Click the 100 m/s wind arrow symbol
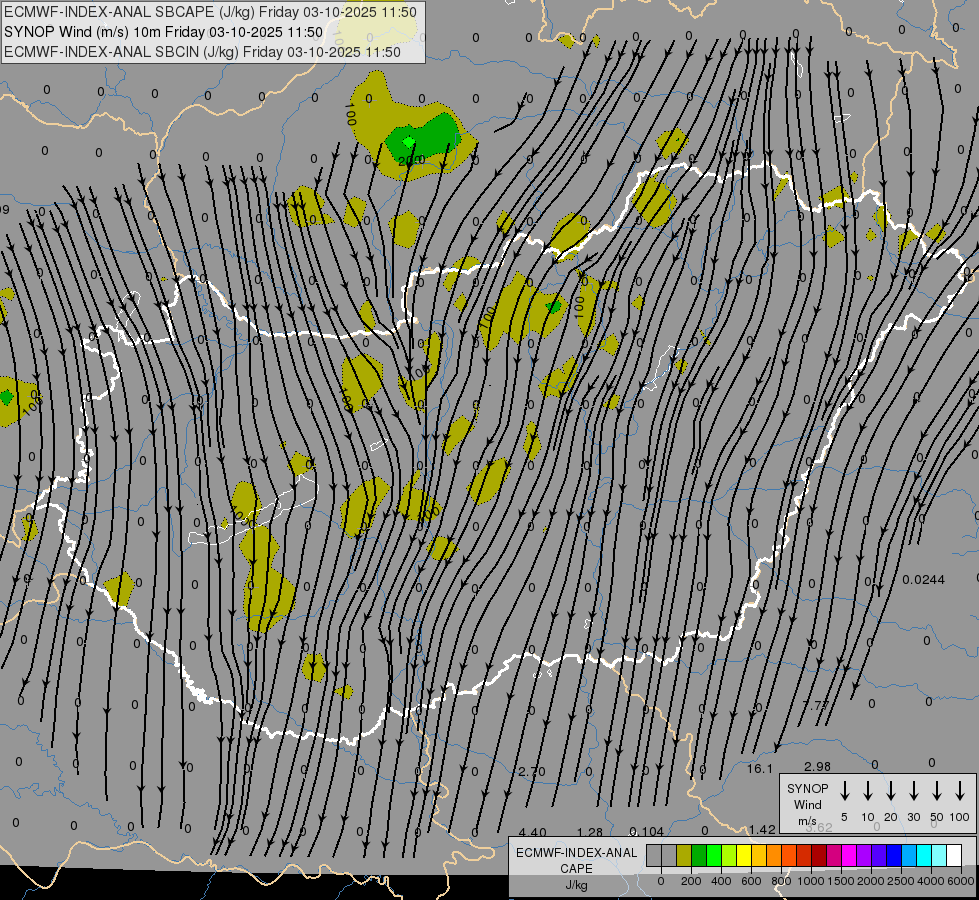The height and width of the screenshot is (900, 979). pos(960,791)
